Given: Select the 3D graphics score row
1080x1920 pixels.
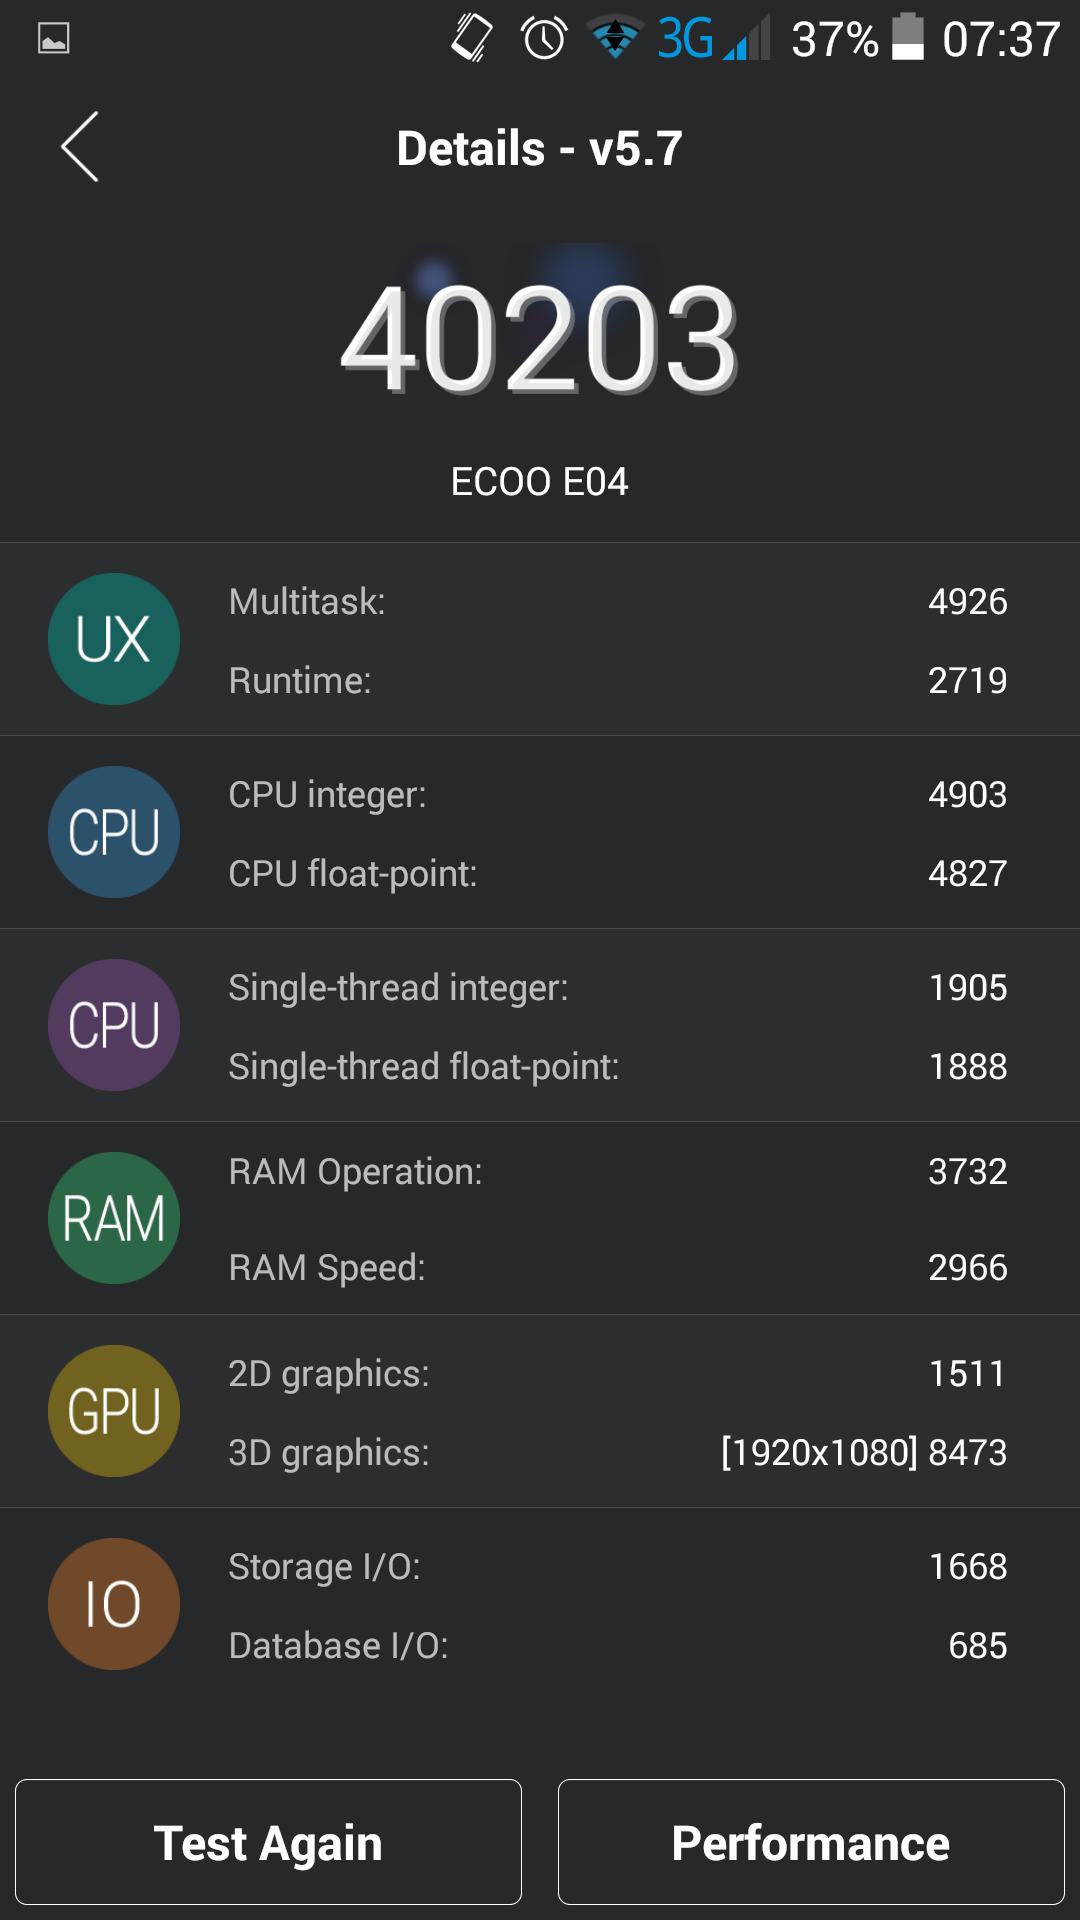Looking at the screenshot, I should [x=617, y=1453].
